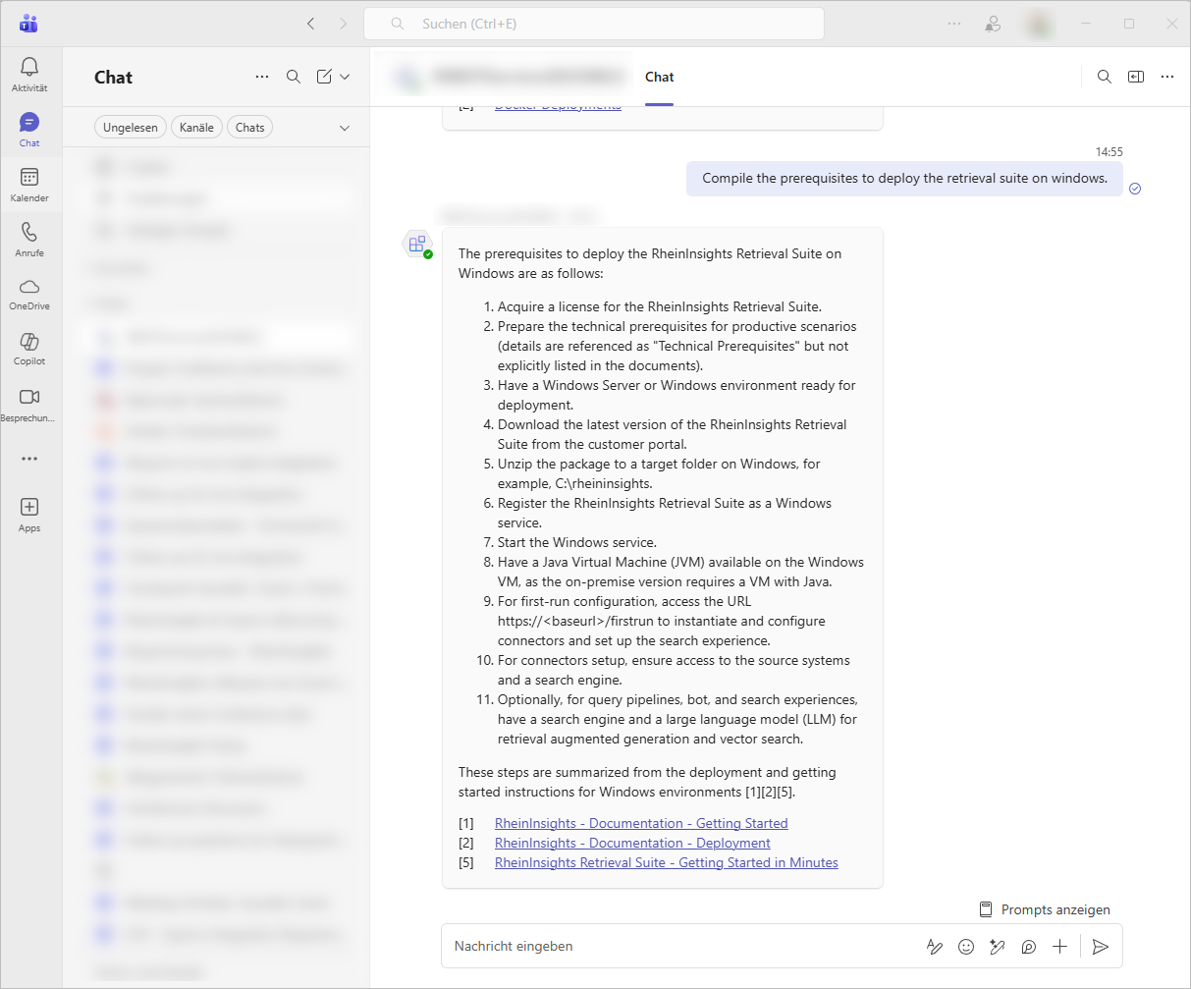Open the Apps store icon
The width and height of the screenshot is (1191, 989).
[29, 513]
